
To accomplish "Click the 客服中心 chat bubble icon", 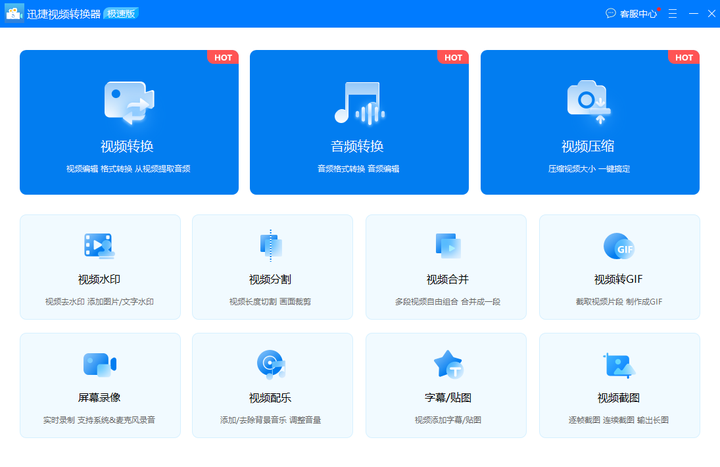I will point(611,13).
